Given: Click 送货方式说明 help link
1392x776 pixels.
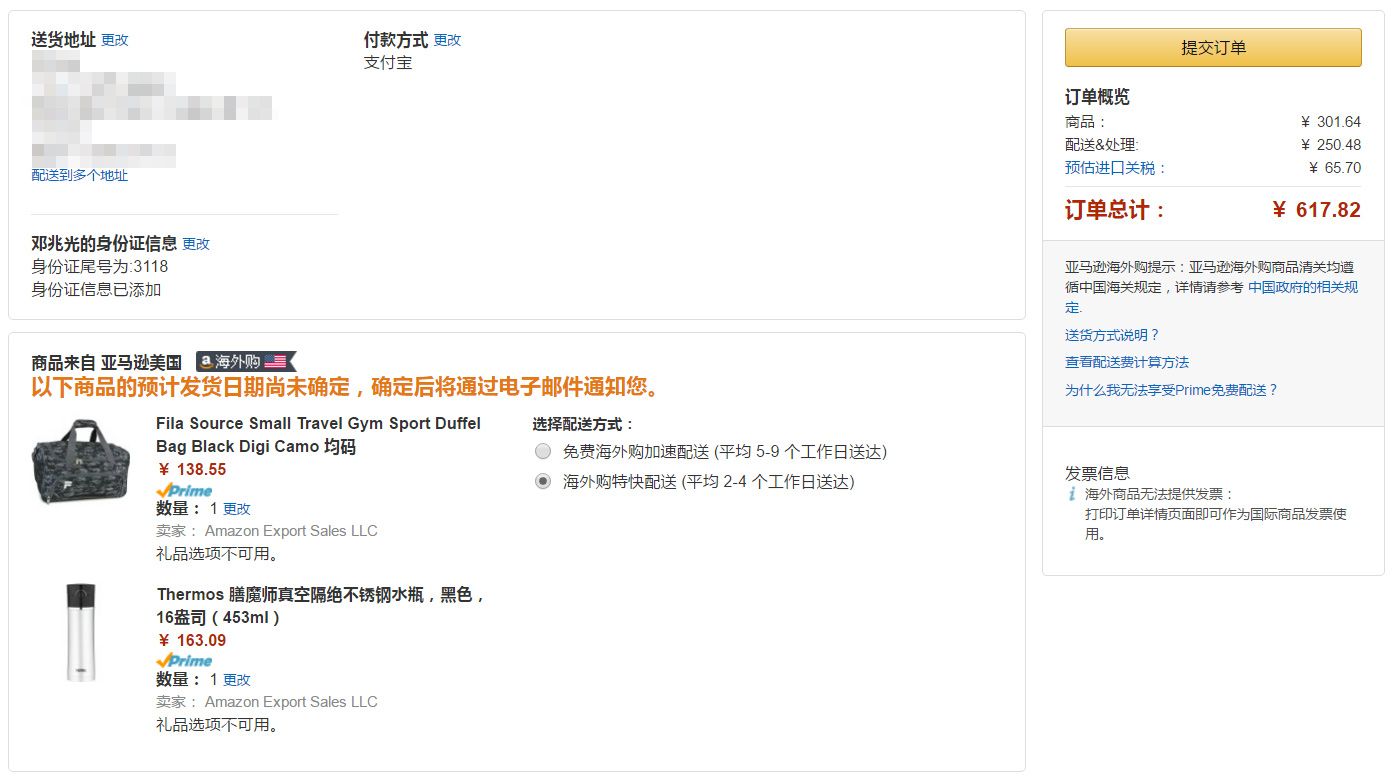Looking at the screenshot, I should (x=1111, y=334).
